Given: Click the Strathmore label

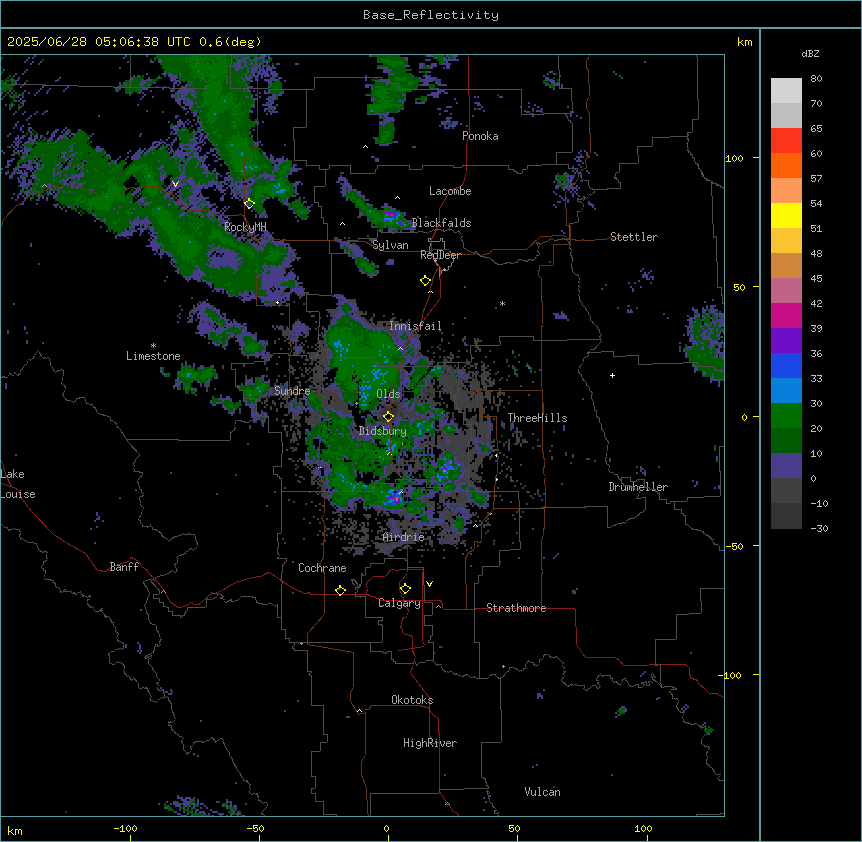Looking at the screenshot, I should 516,608.
